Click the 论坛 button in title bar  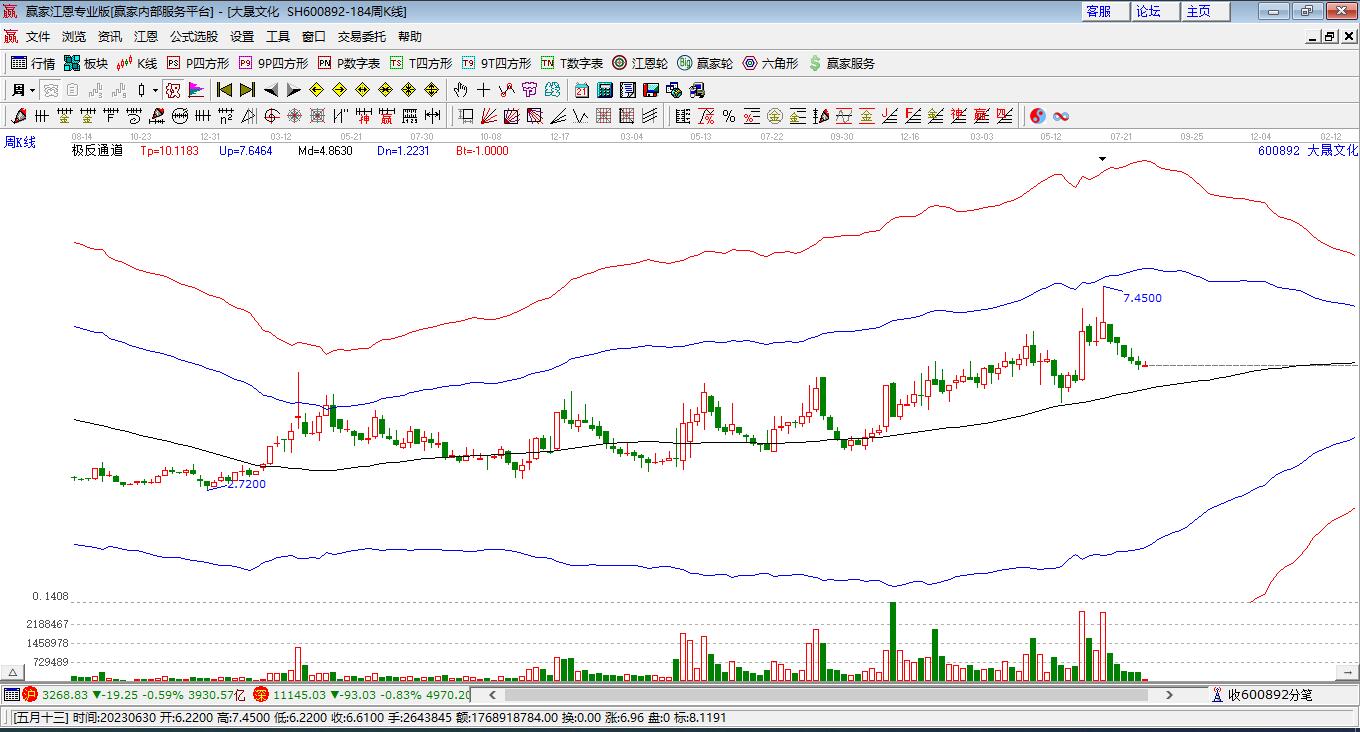[x=1148, y=11]
